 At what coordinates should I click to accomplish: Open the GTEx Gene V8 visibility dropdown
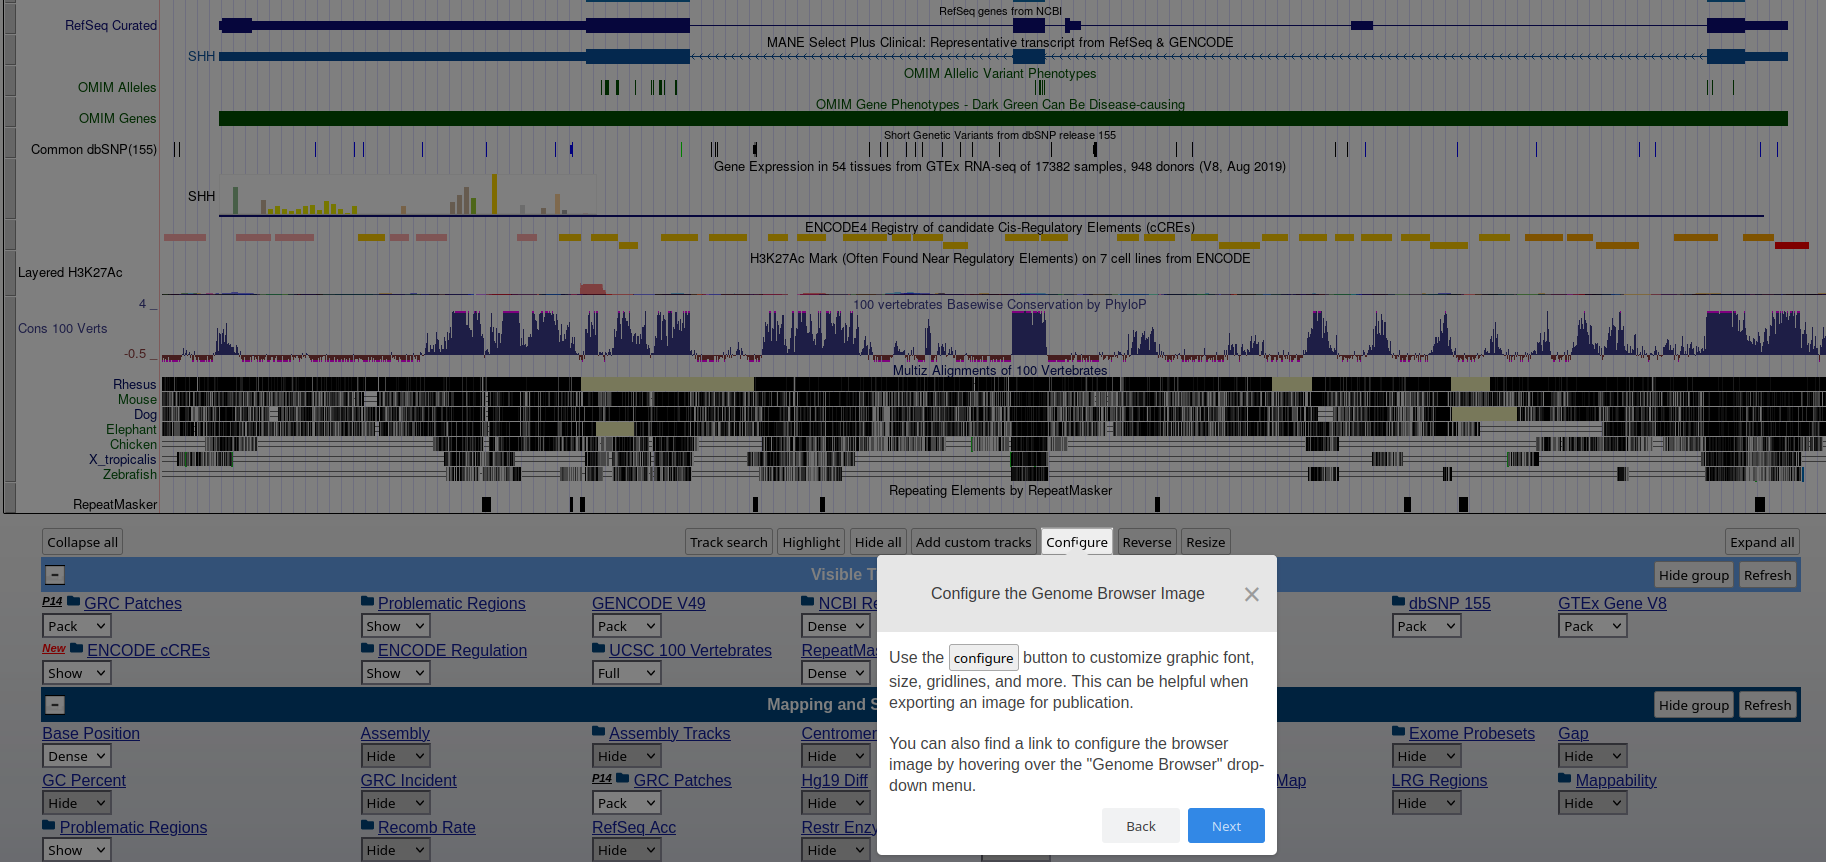click(1592, 626)
